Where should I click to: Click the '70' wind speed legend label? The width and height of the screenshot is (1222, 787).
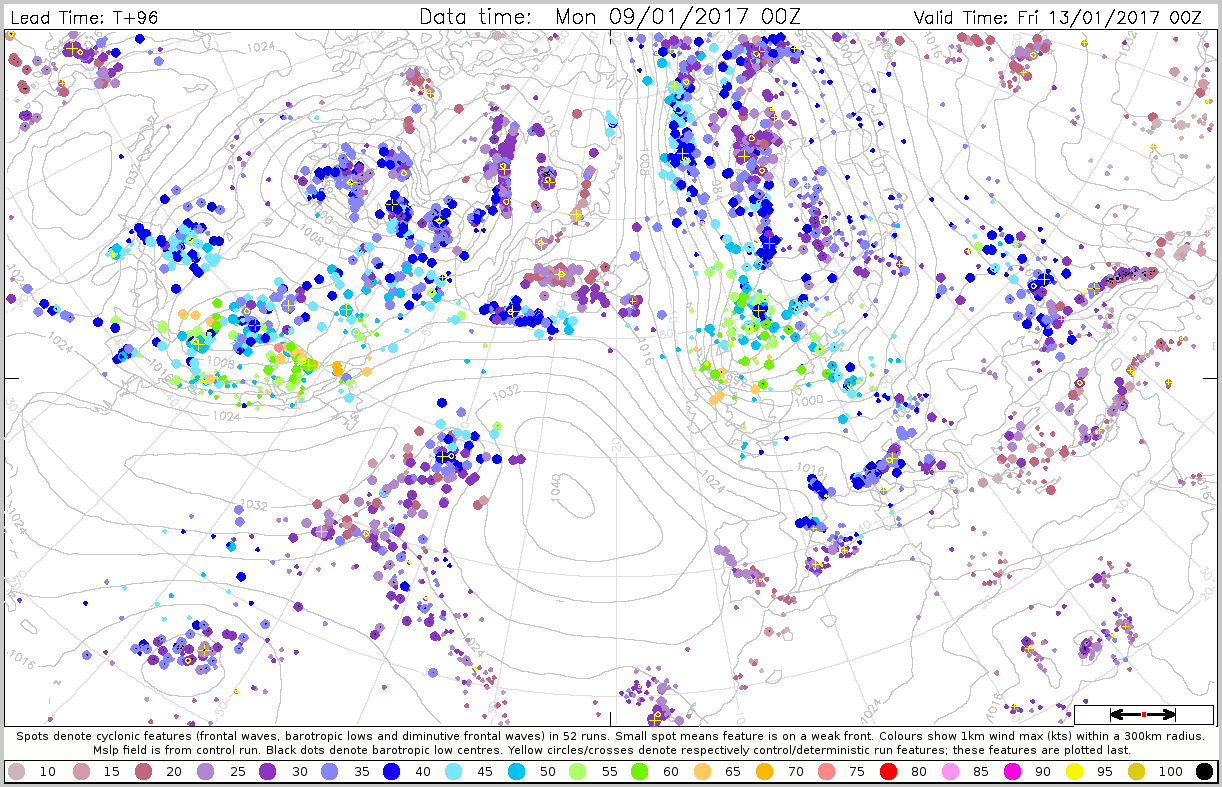click(794, 771)
